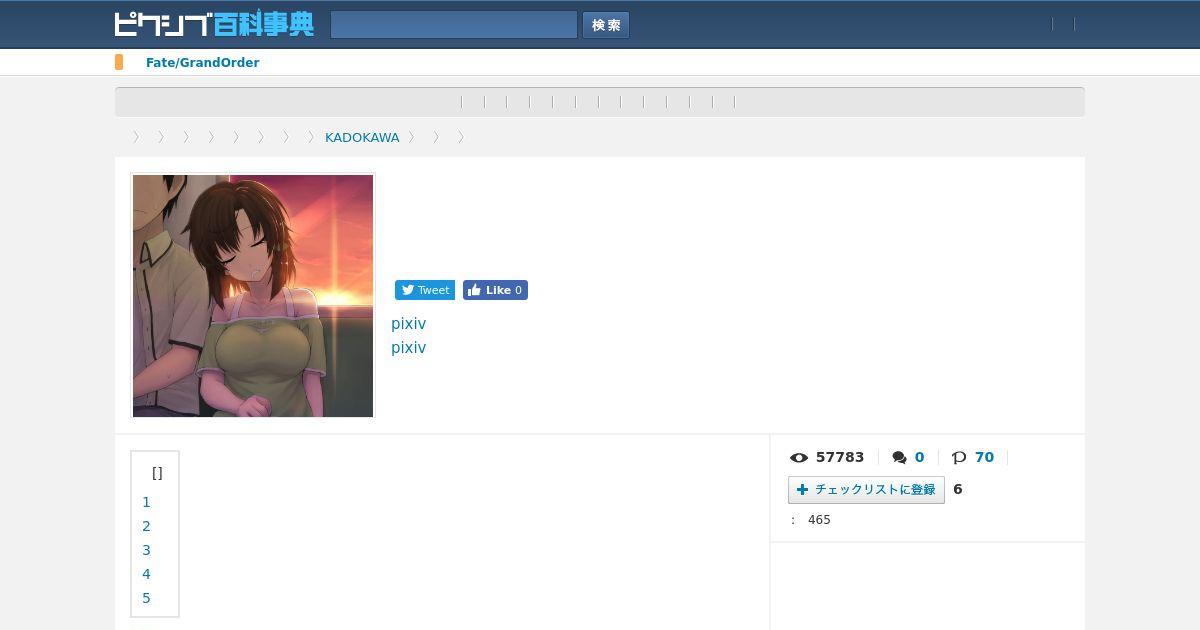
Task: Open the Fate/GrandOrder link
Action: (x=202, y=62)
